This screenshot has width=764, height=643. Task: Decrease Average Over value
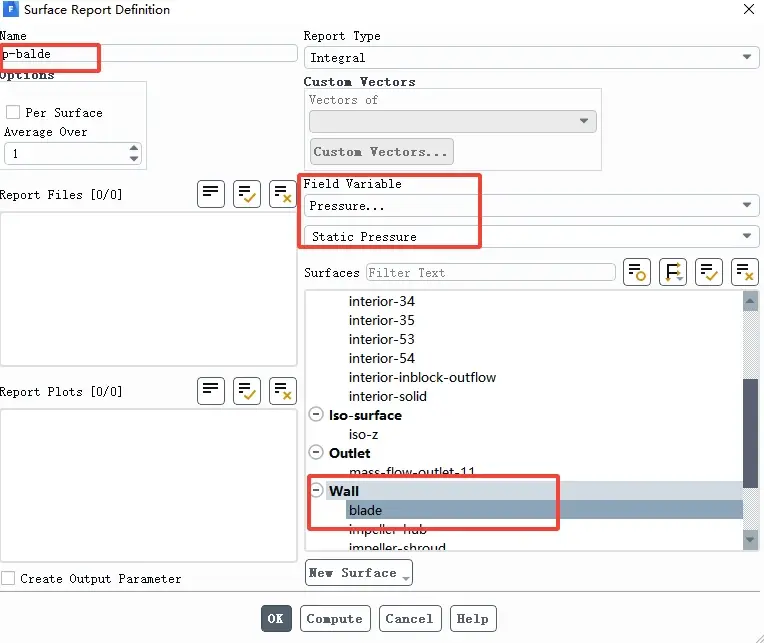coord(134,158)
